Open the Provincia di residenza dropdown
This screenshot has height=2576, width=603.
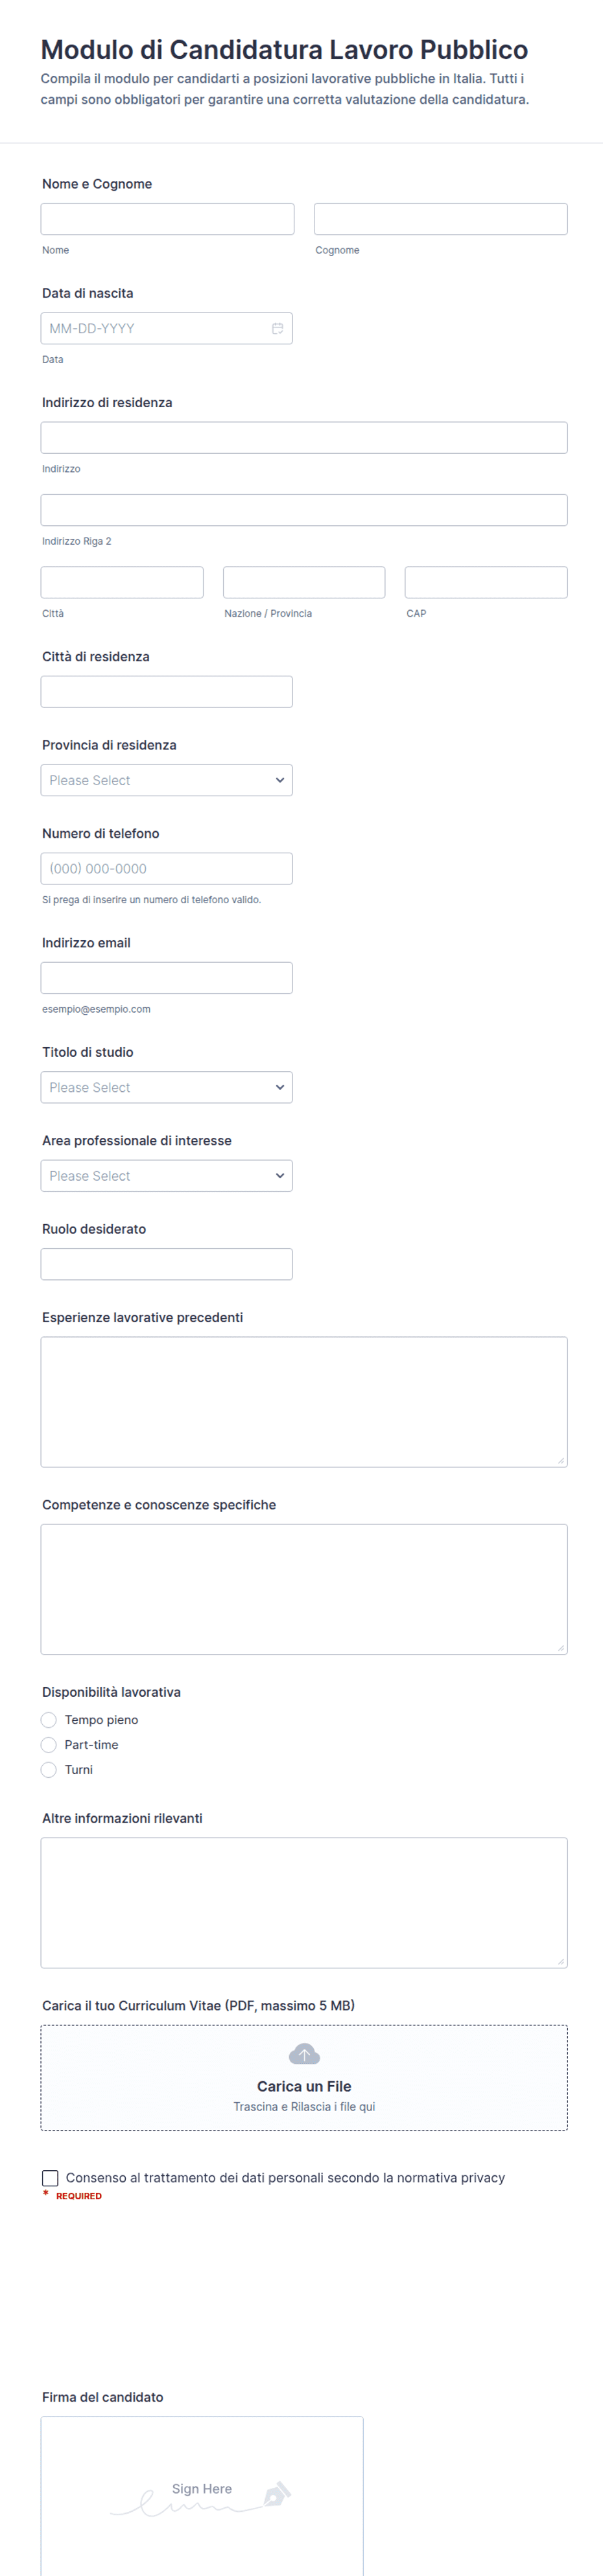(x=167, y=780)
